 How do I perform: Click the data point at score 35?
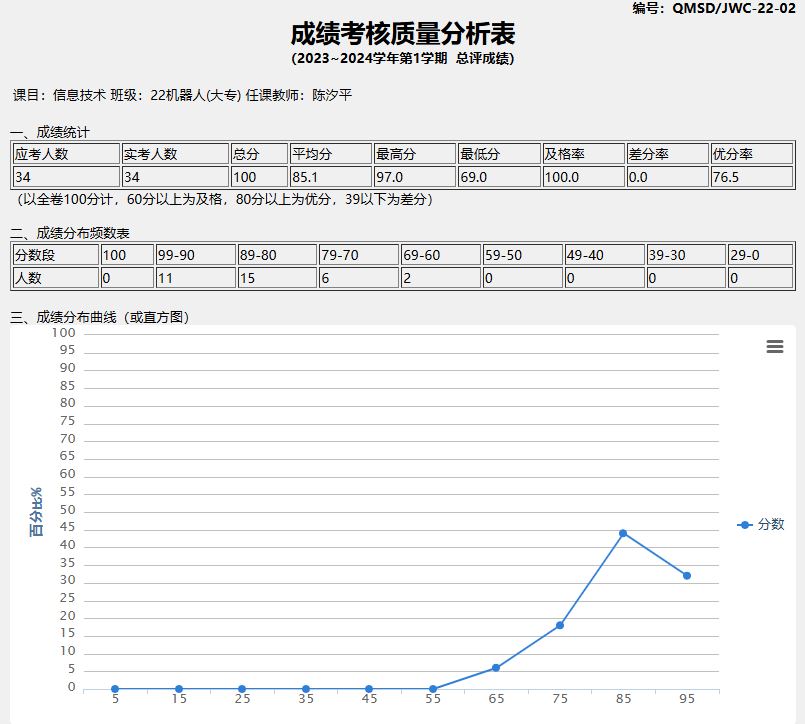pyautogui.click(x=306, y=689)
